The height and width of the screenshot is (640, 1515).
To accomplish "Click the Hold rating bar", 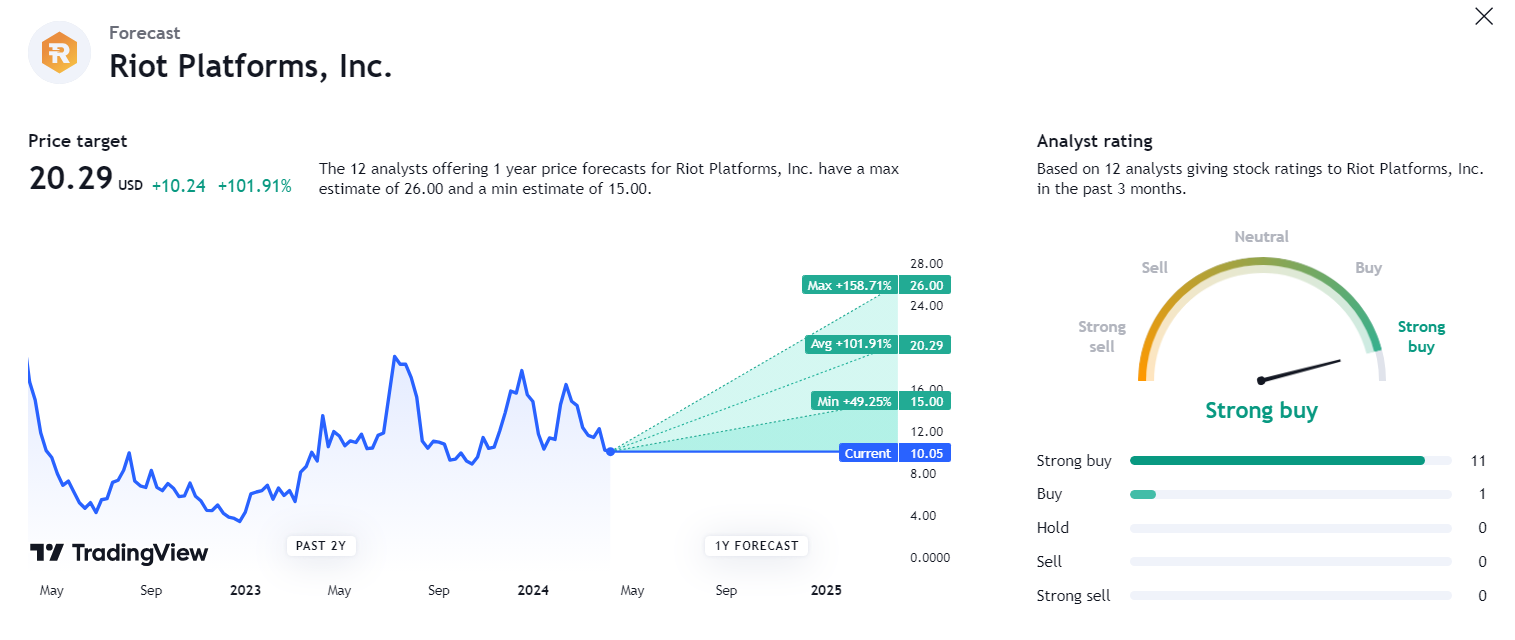I will (1290, 528).
